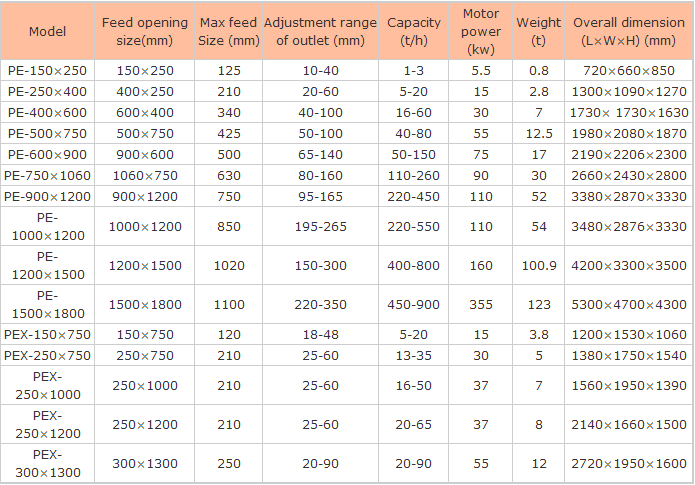
Task: Select the Feed opening size(mm) header
Action: [x=144, y=31]
